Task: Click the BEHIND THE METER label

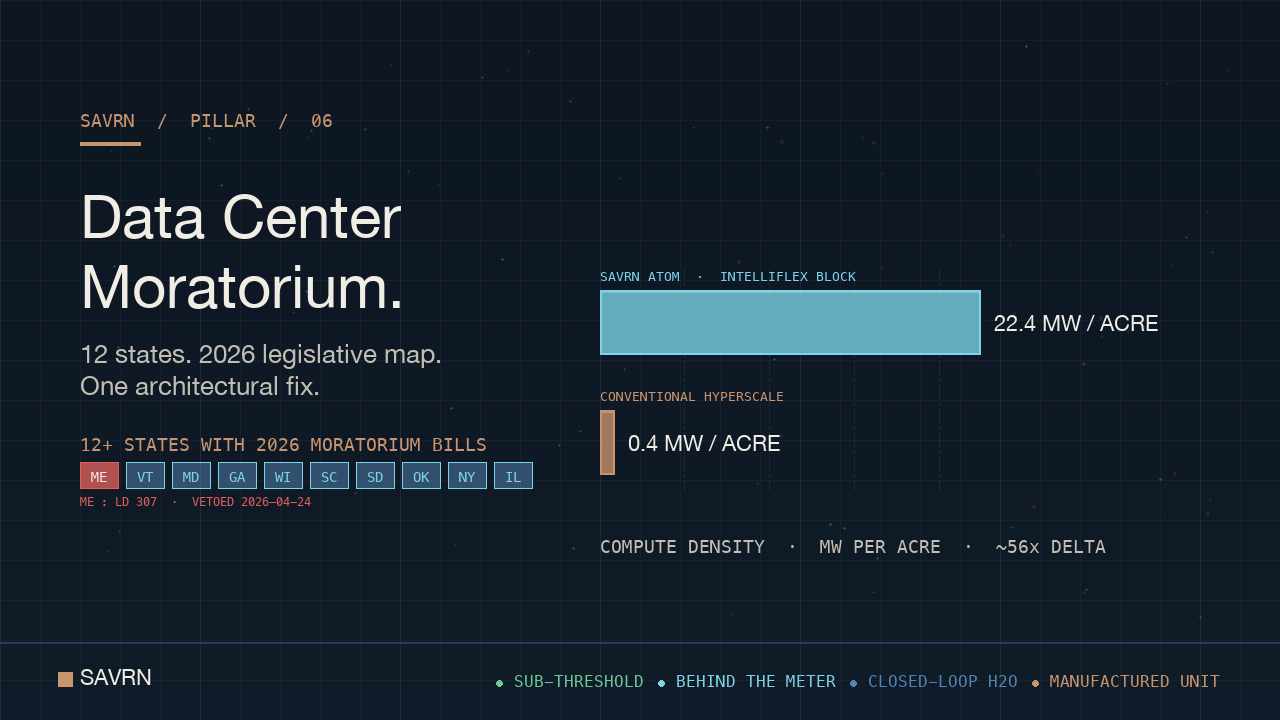Action: (x=756, y=682)
